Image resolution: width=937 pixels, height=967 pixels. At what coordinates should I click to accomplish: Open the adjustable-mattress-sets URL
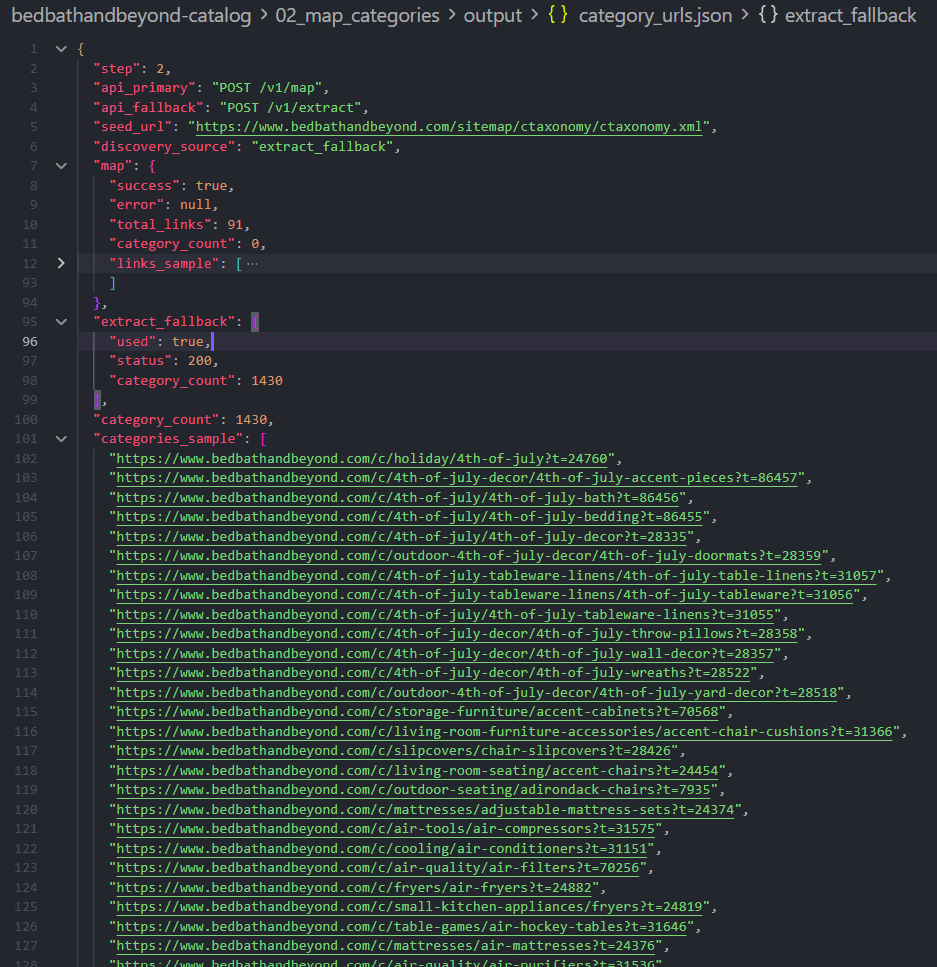coord(425,809)
